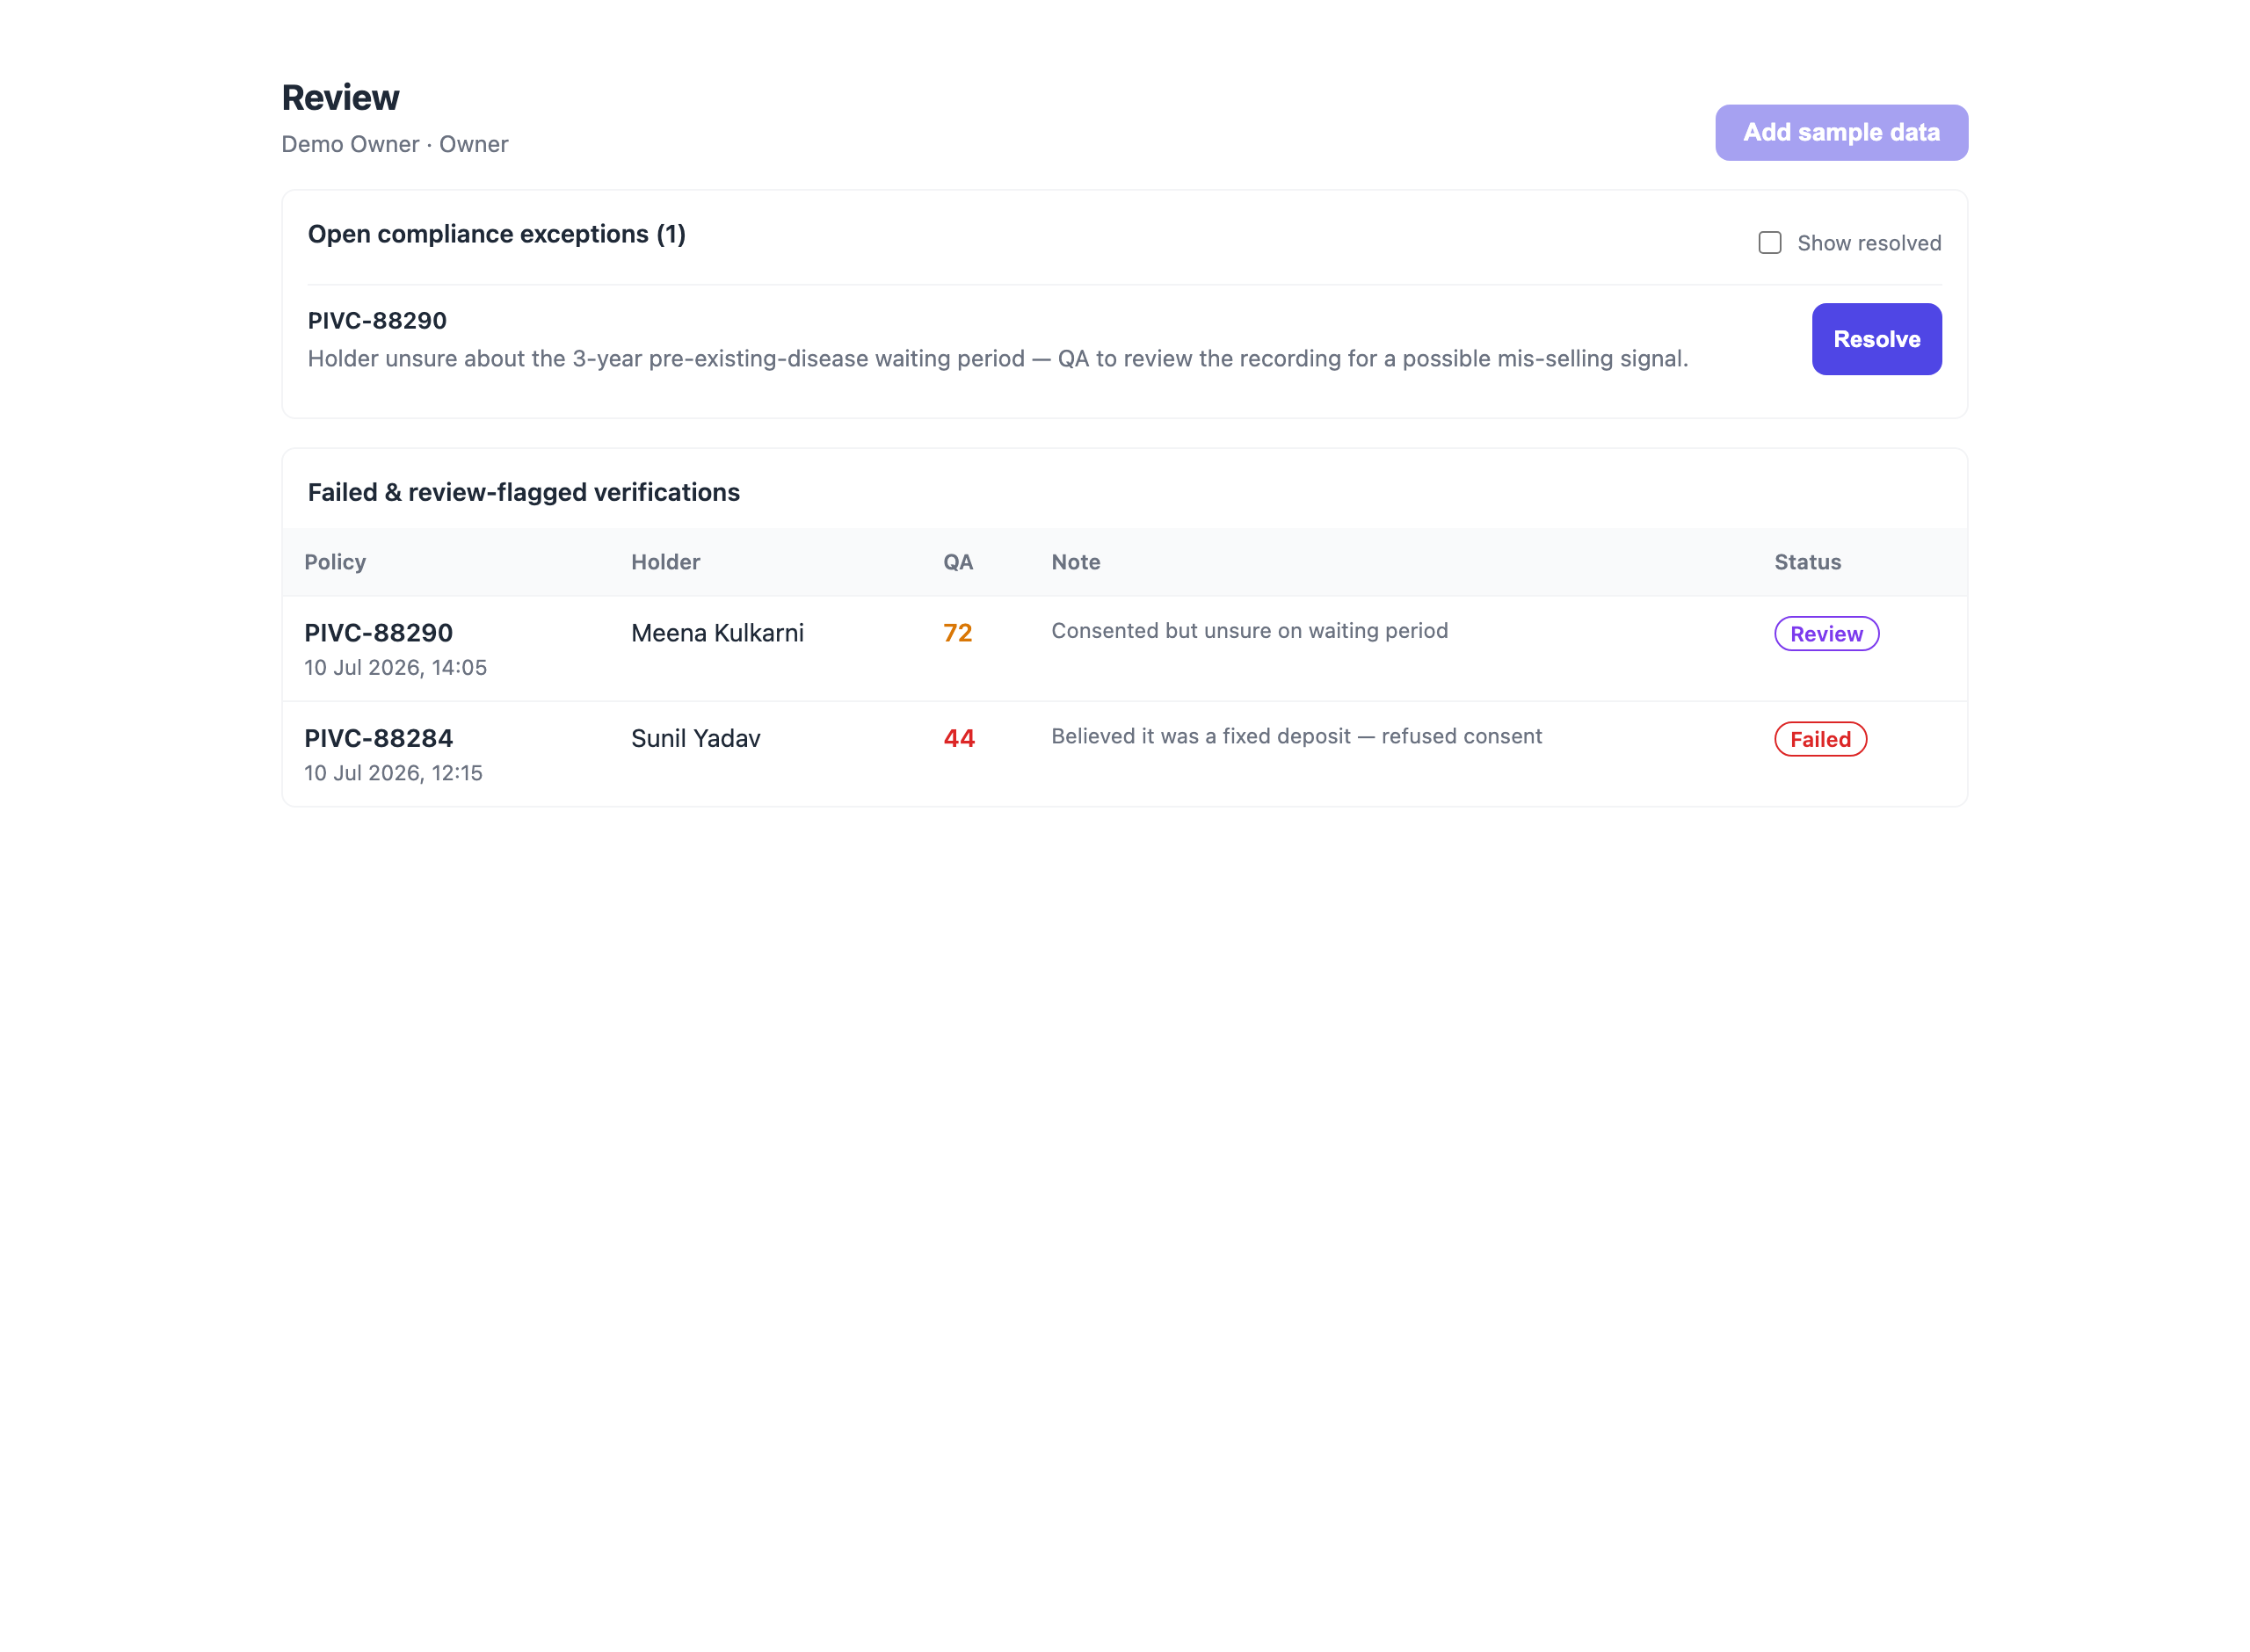The height and width of the screenshot is (1652, 2250).
Task: Select the Review status badge
Action: point(1826,634)
